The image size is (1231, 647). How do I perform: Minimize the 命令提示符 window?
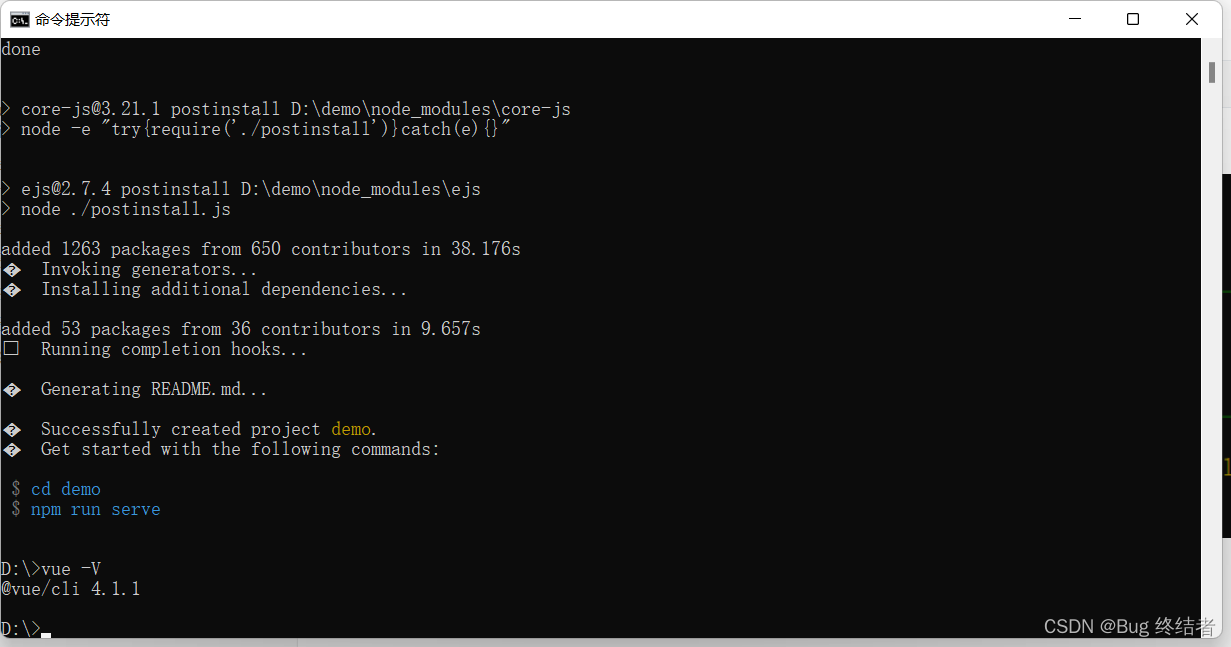(x=1075, y=19)
